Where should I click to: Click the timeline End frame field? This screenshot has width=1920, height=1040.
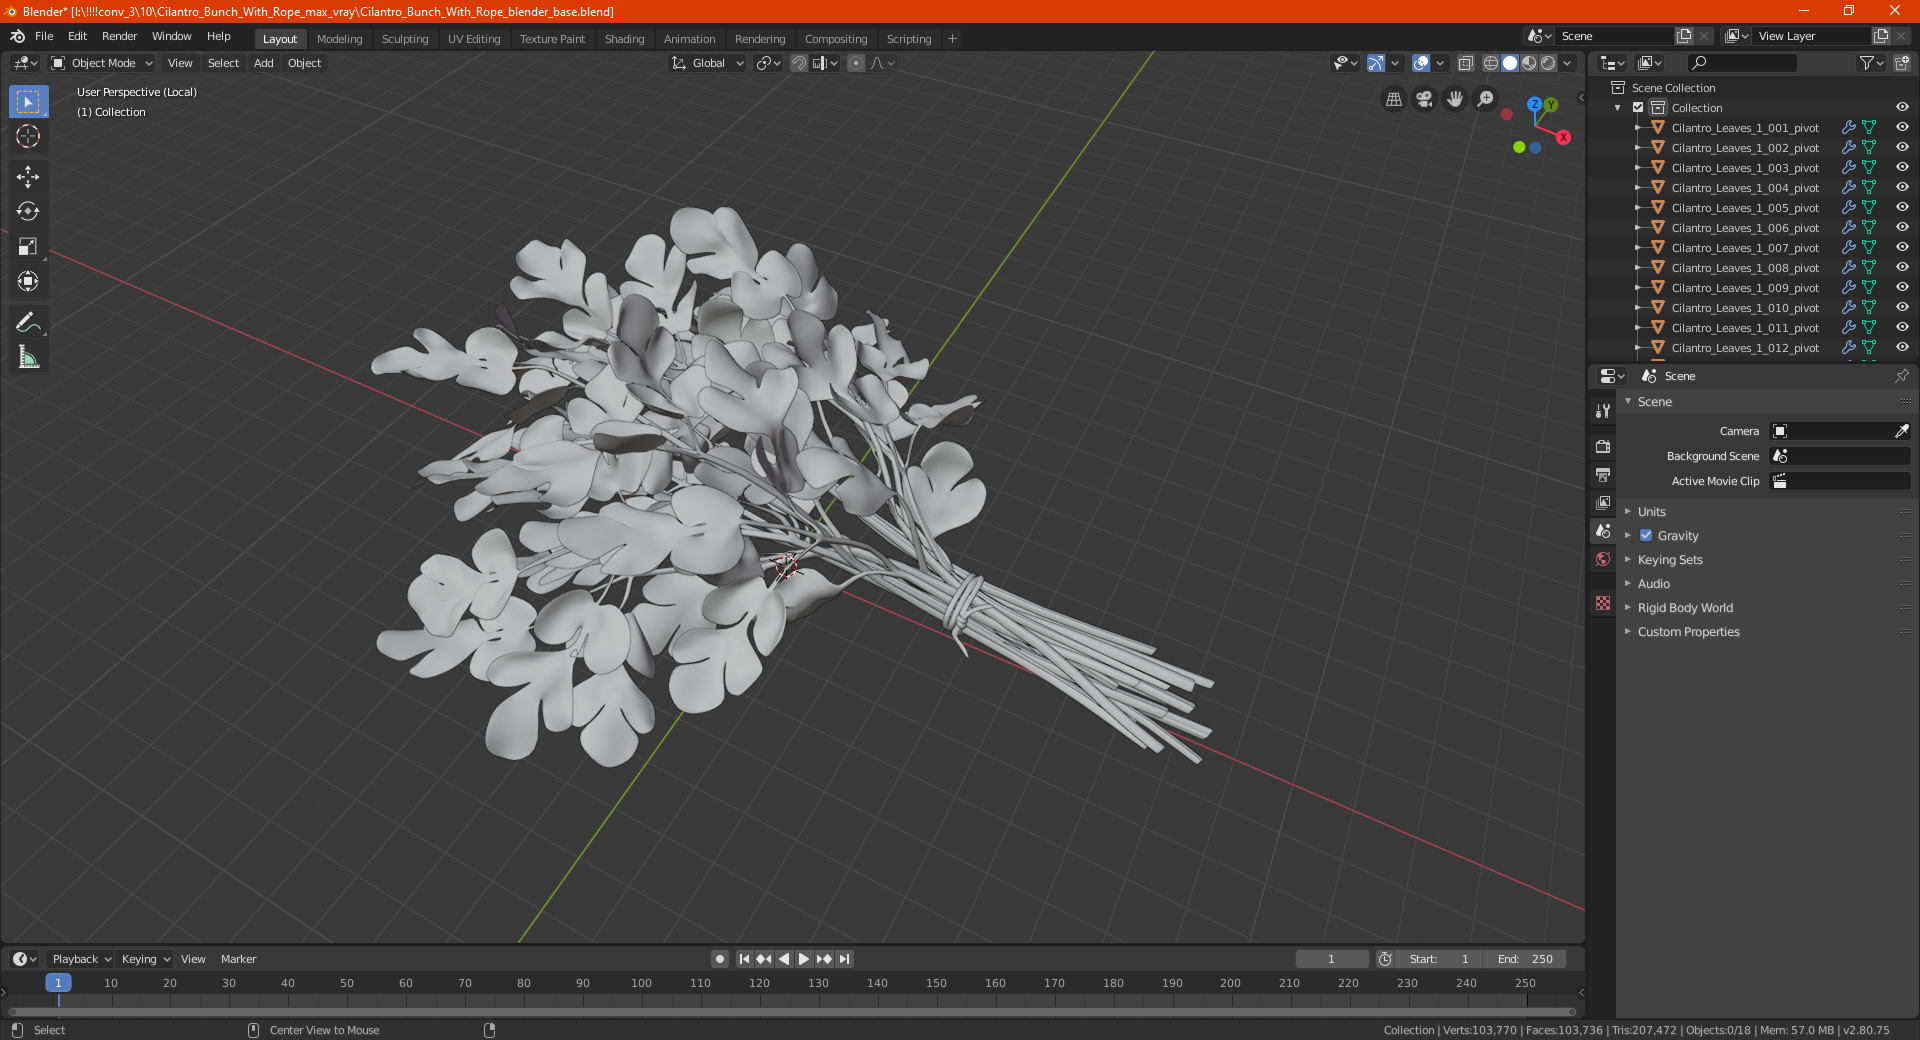pos(1525,959)
